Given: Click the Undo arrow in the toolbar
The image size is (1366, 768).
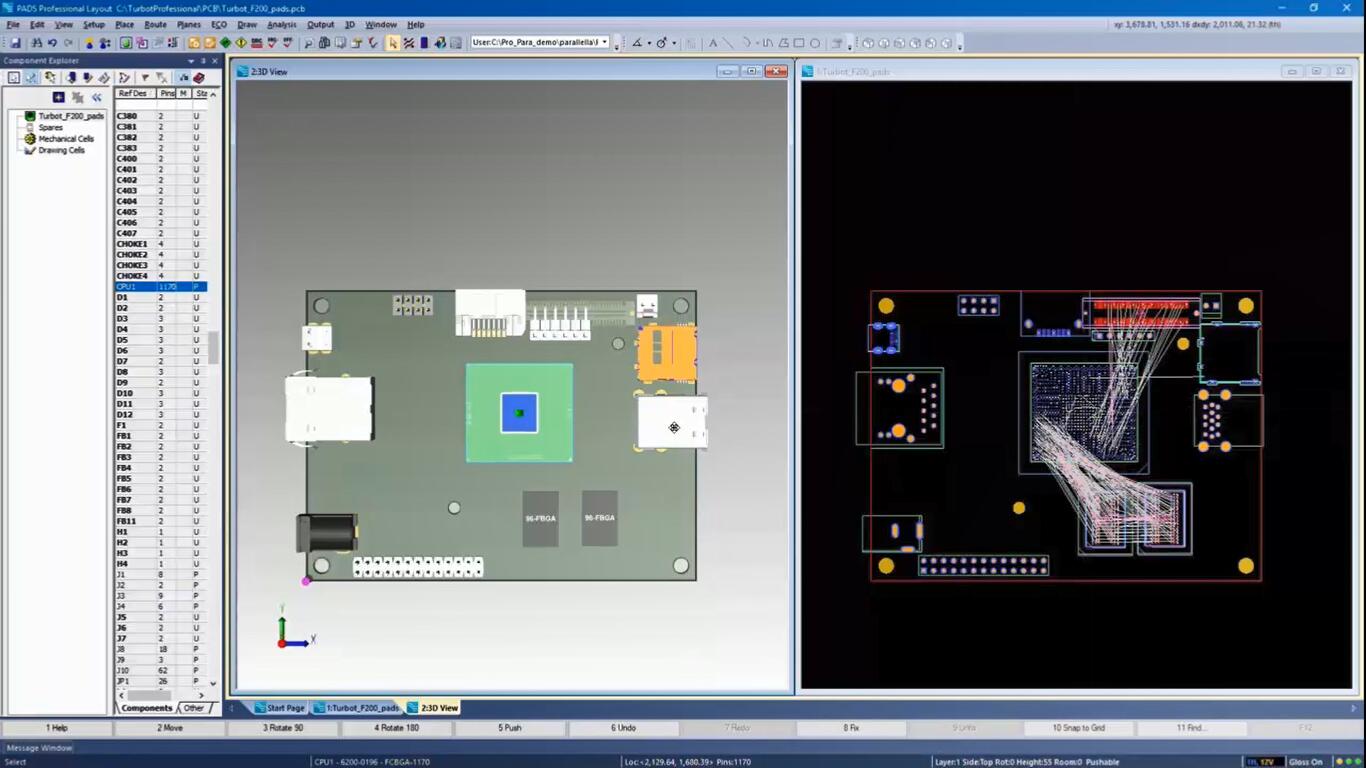Looking at the screenshot, I should tap(52, 43).
